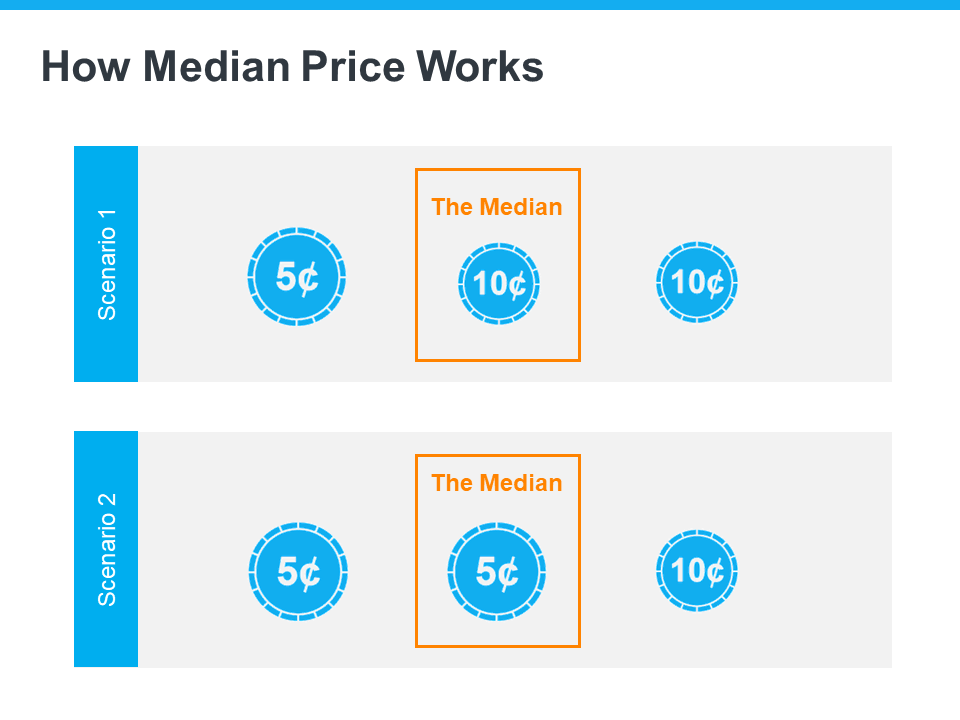Click the white gap between the scenario panels
Image resolution: width=960 pixels, height=720 pixels.
pyautogui.click(x=480, y=406)
